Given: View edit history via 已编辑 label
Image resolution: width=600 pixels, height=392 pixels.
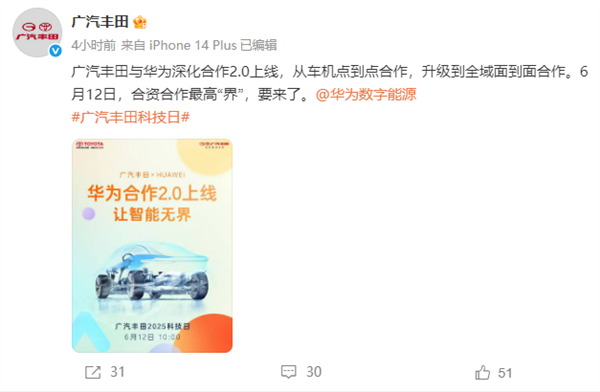Looking at the screenshot, I should click(258, 45).
